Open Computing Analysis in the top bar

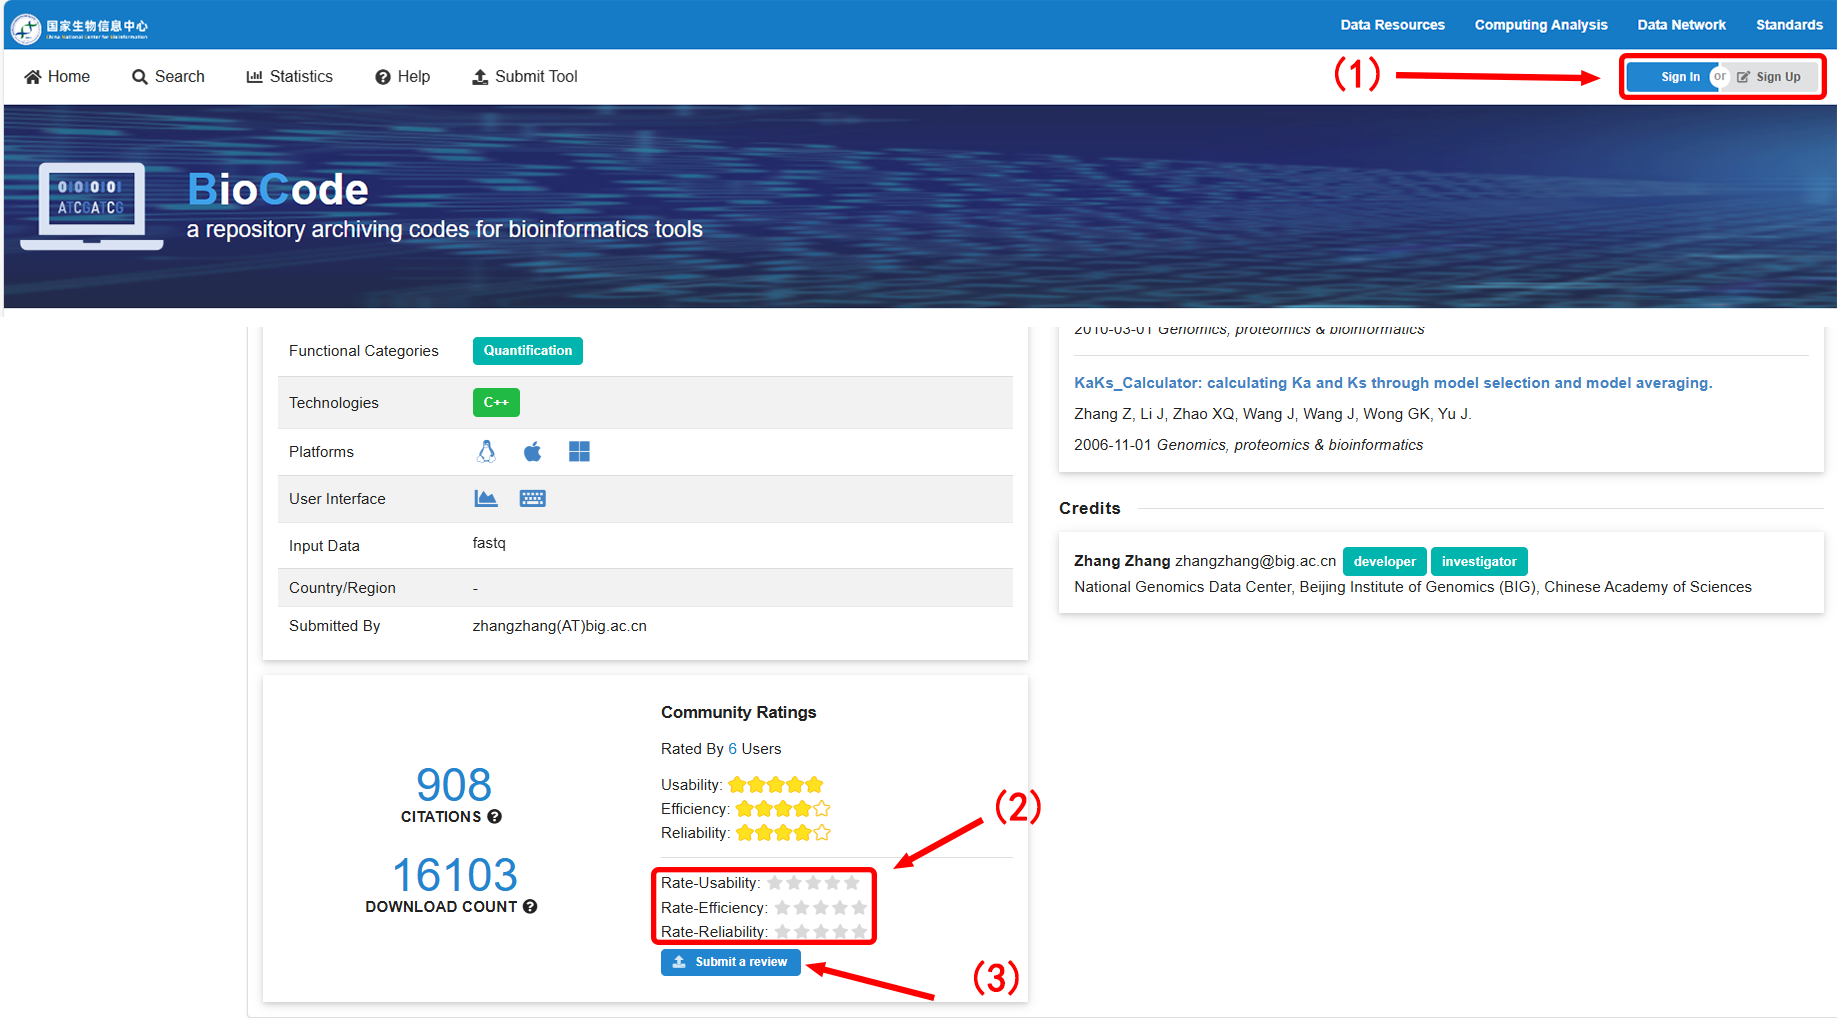click(1540, 25)
